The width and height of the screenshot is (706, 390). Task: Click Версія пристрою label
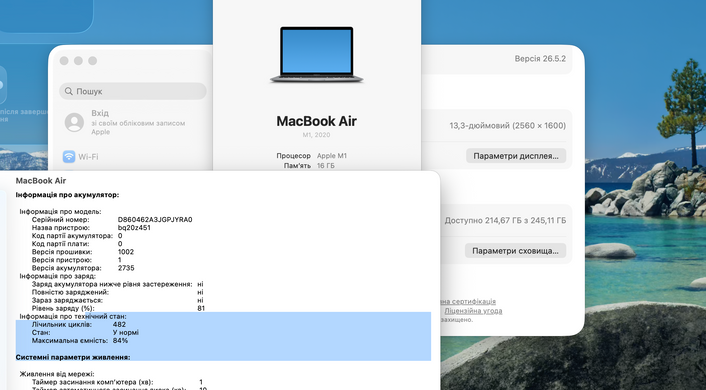click(61, 260)
